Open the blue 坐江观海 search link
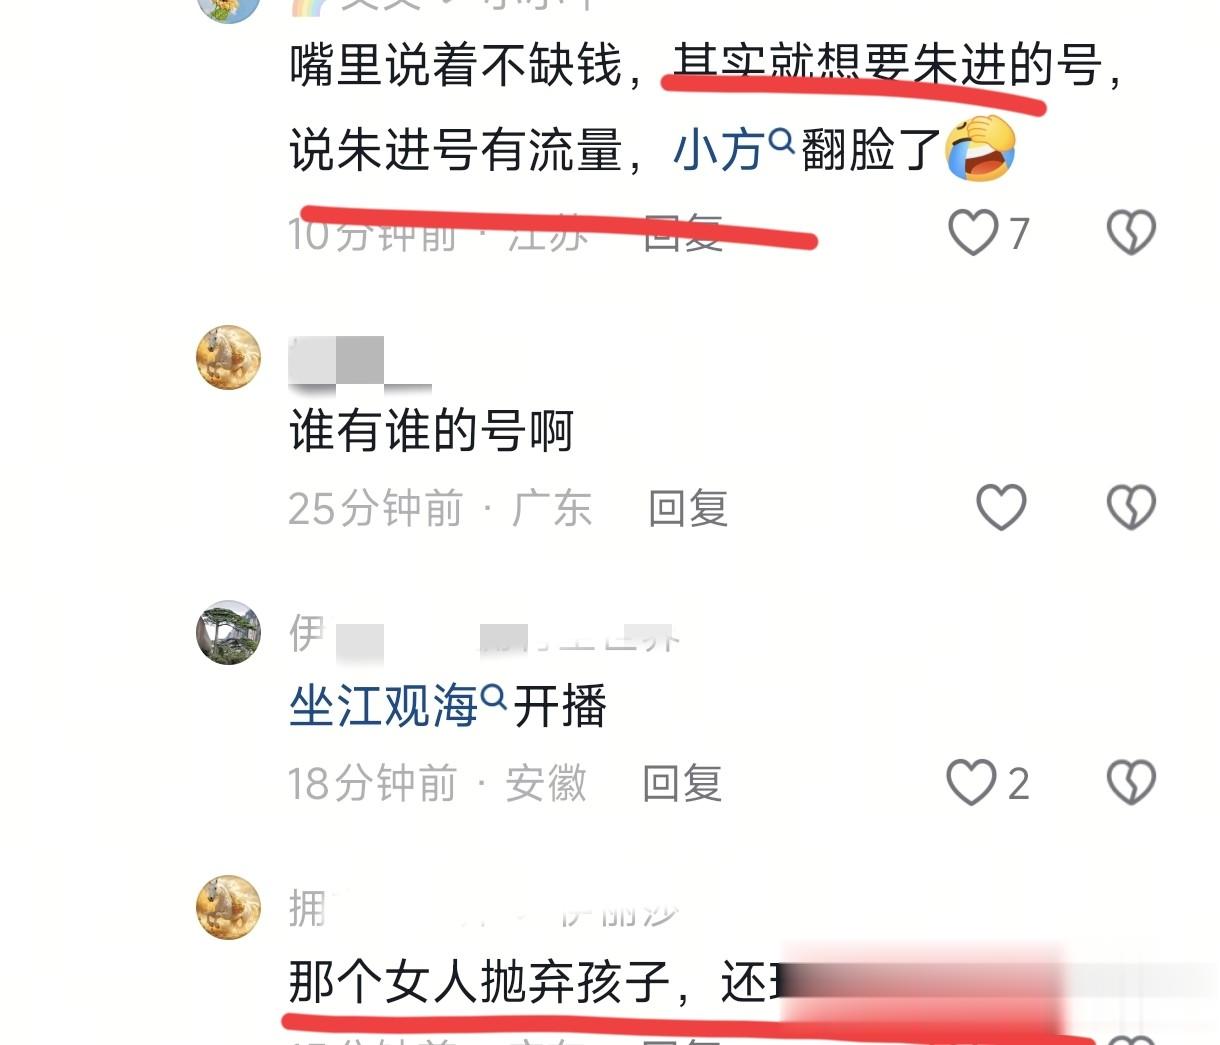The height and width of the screenshot is (1045, 1220). [x=384, y=707]
